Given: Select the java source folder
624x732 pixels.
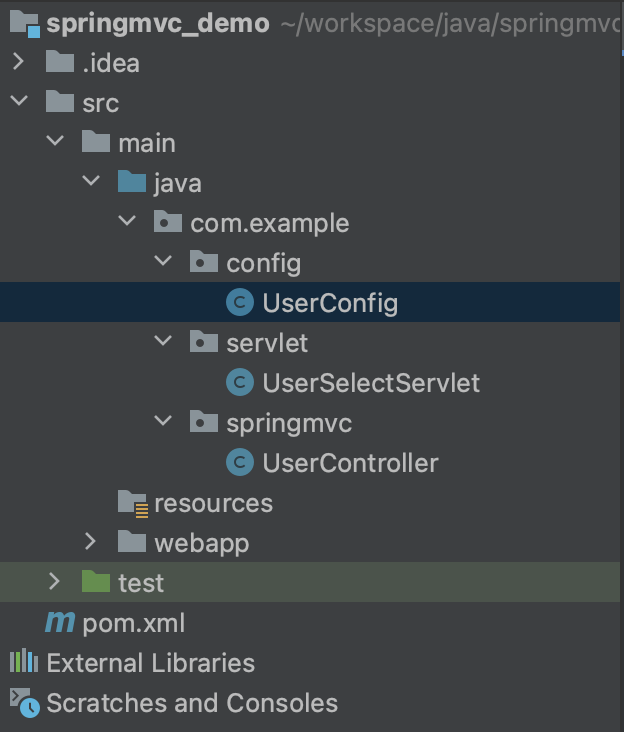Looking at the screenshot, I should tap(177, 183).
